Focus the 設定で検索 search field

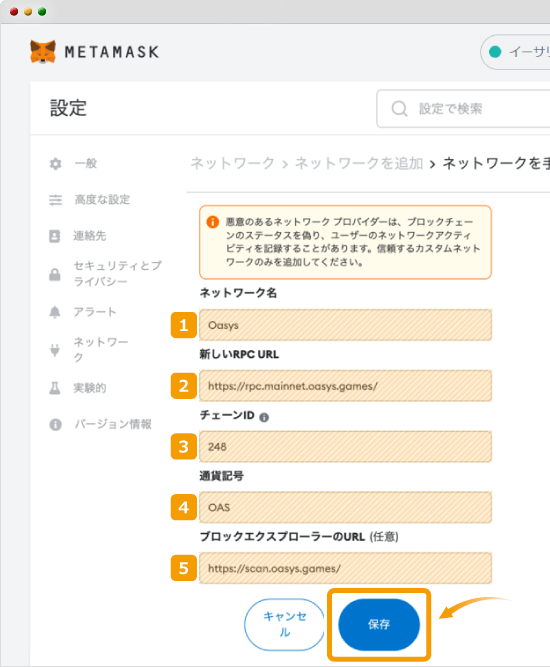tap(463, 108)
